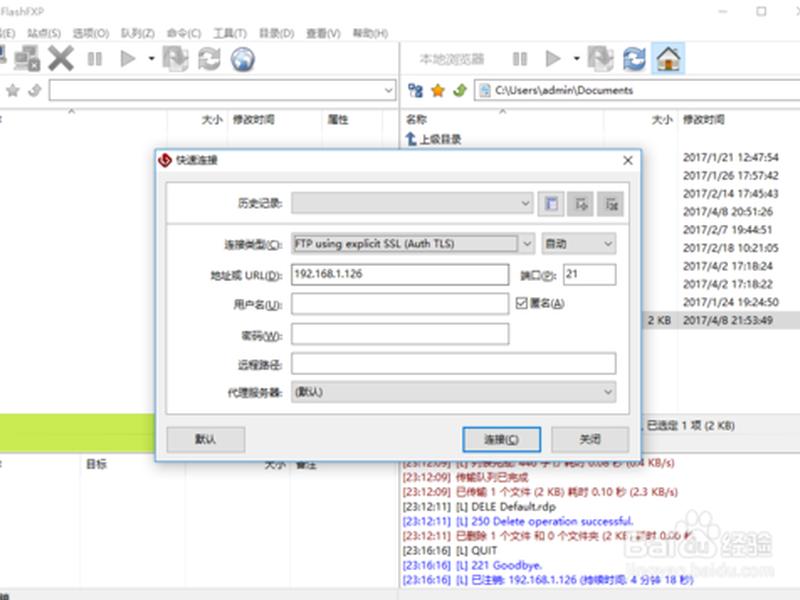
Task: Click the address field containing 192.168.1.126
Action: click(x=400, y=274)
